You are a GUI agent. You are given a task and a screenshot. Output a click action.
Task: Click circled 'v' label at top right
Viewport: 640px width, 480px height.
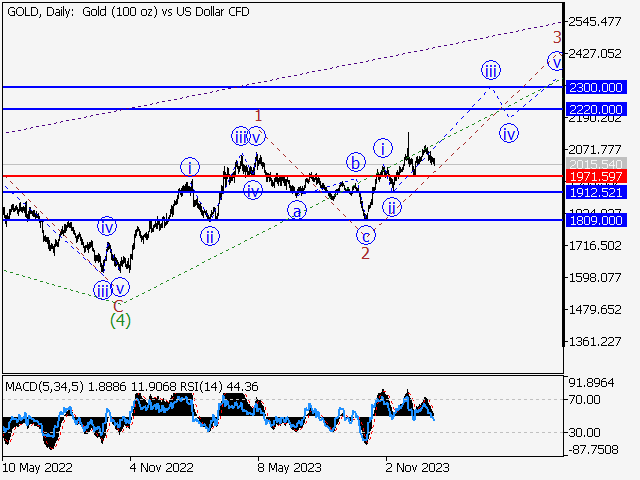click(x=555, y=62)
